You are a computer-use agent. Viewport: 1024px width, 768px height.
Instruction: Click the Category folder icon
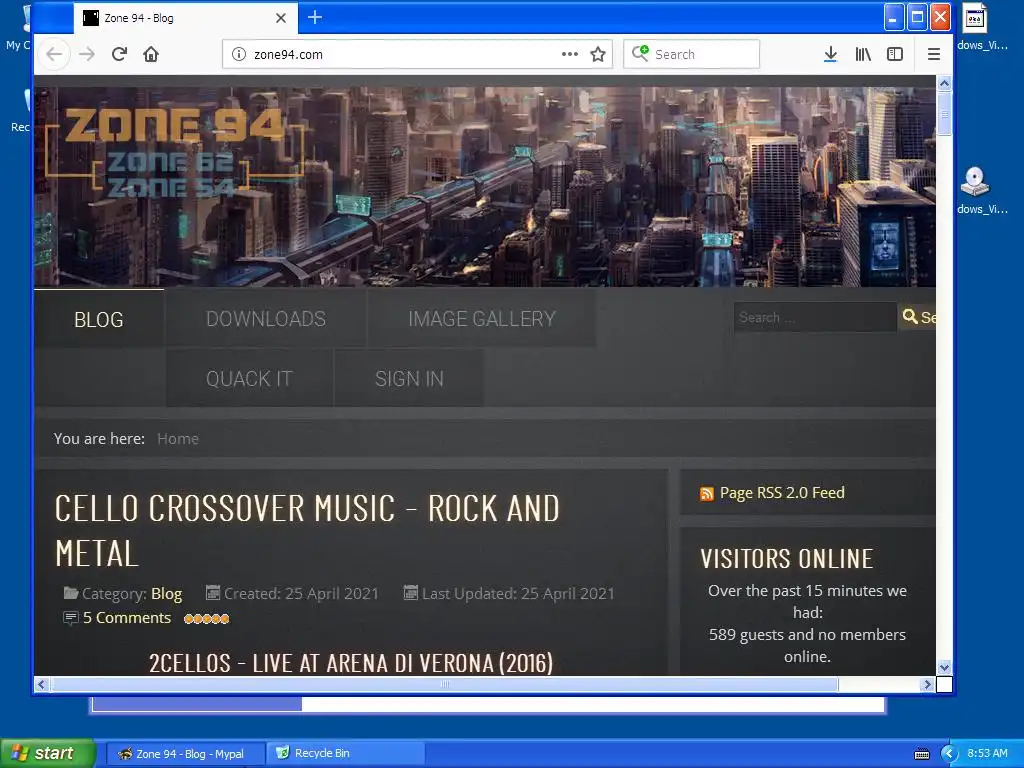click(71, 593)
